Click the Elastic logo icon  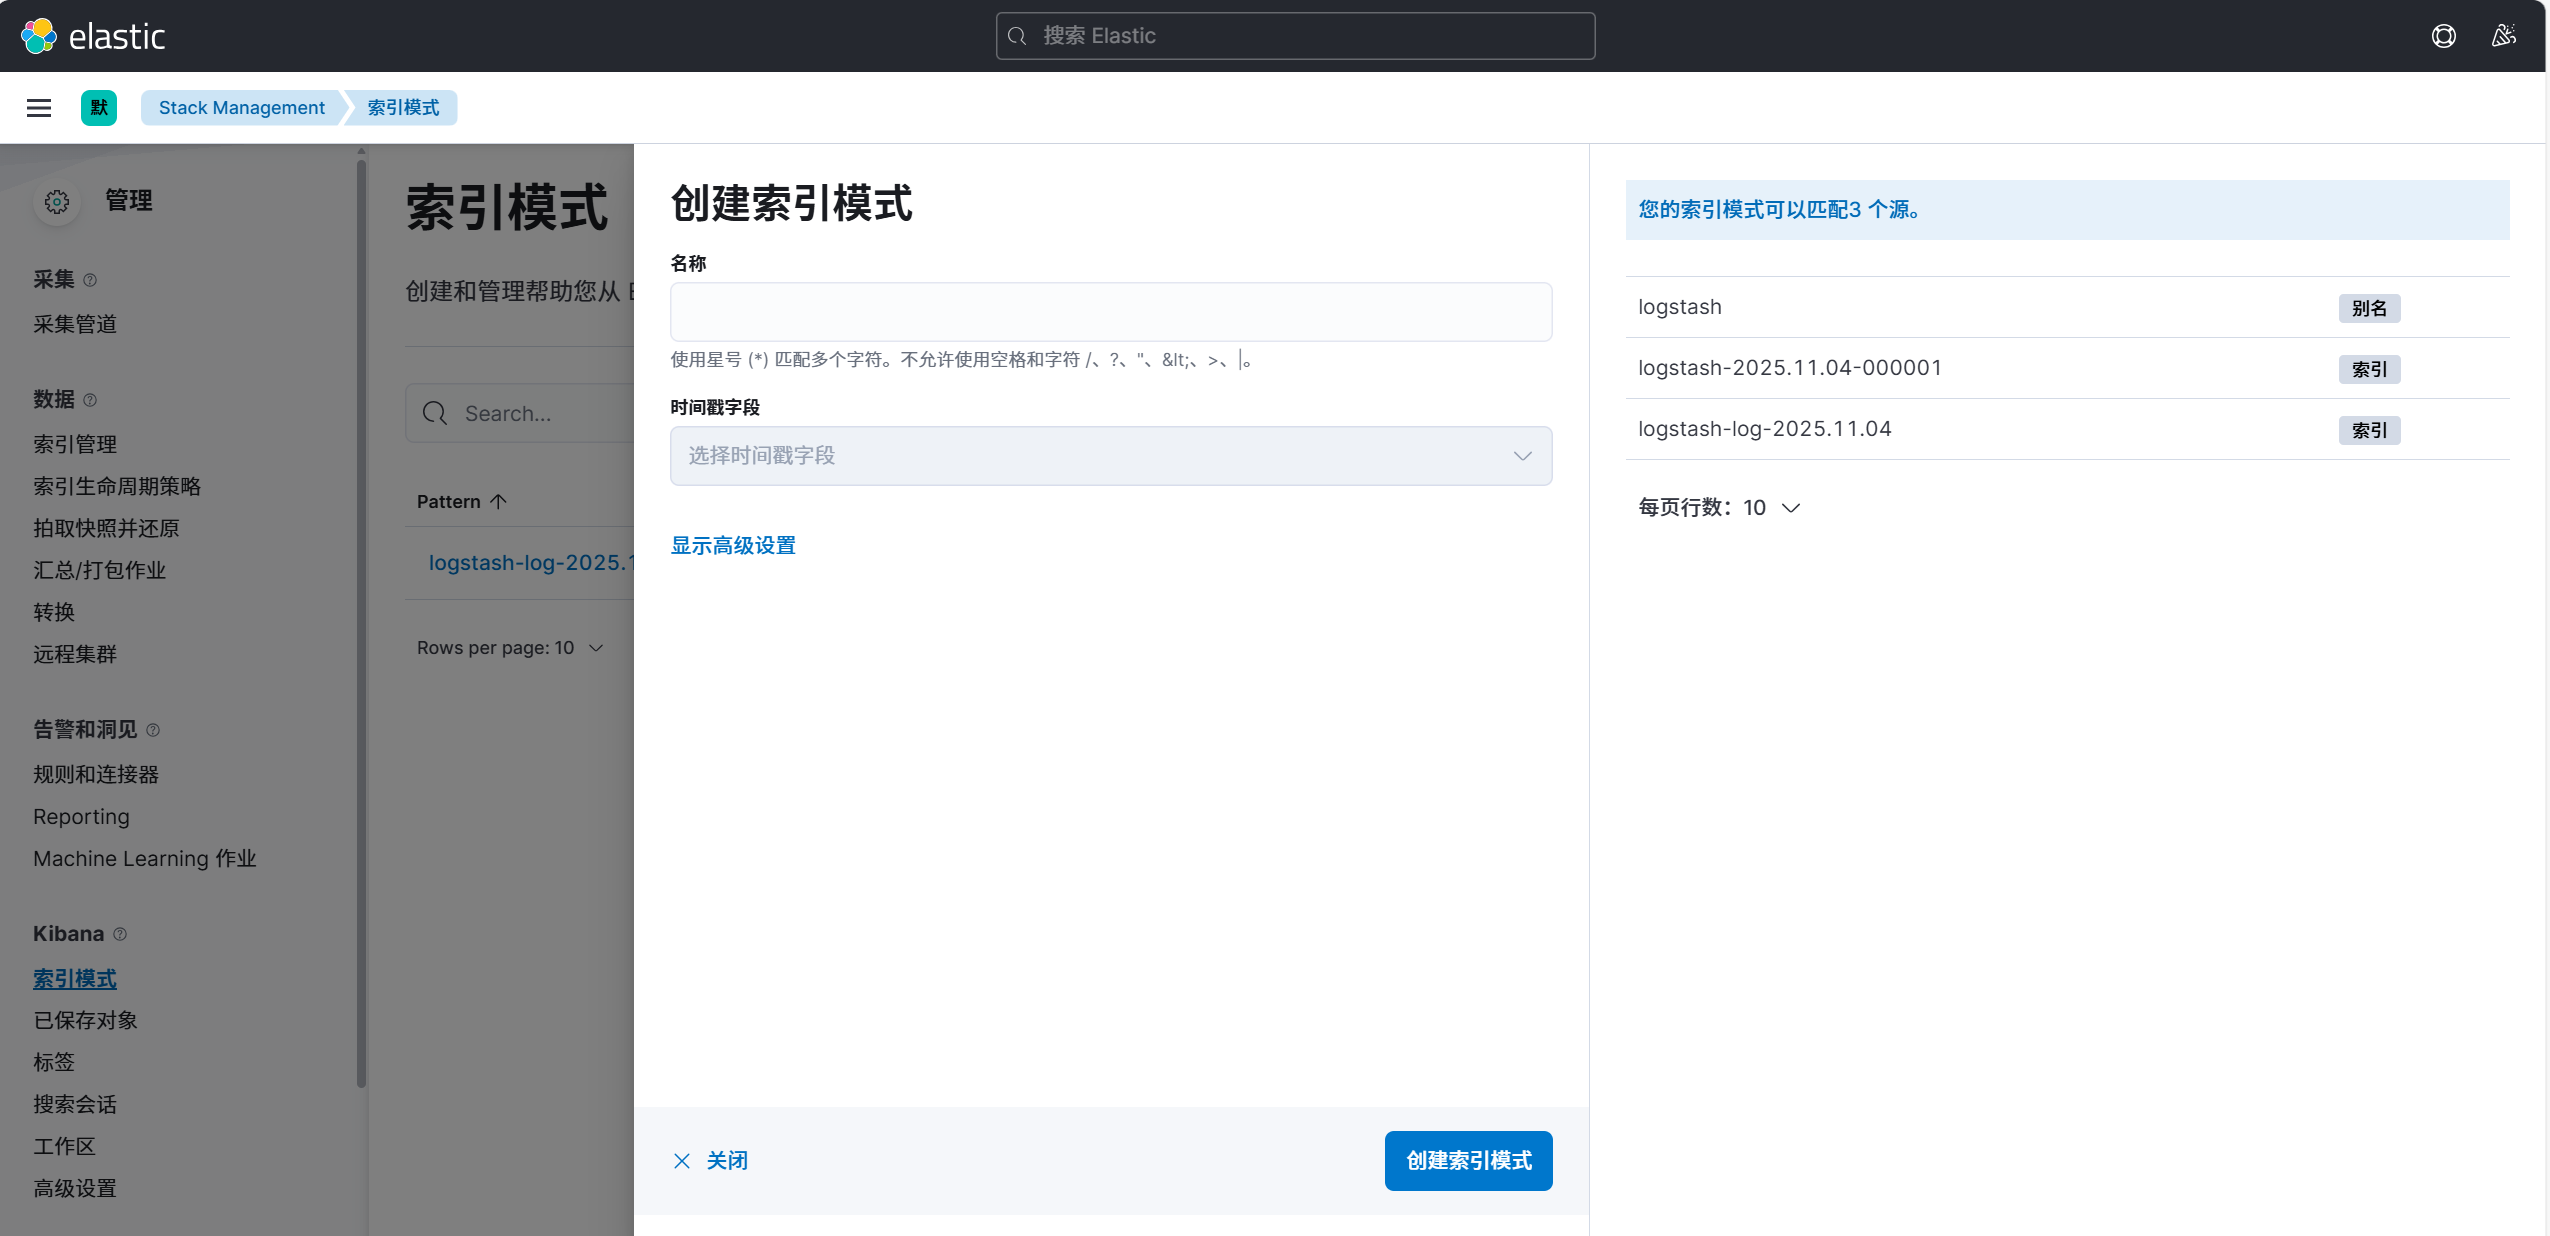point(39,36)
